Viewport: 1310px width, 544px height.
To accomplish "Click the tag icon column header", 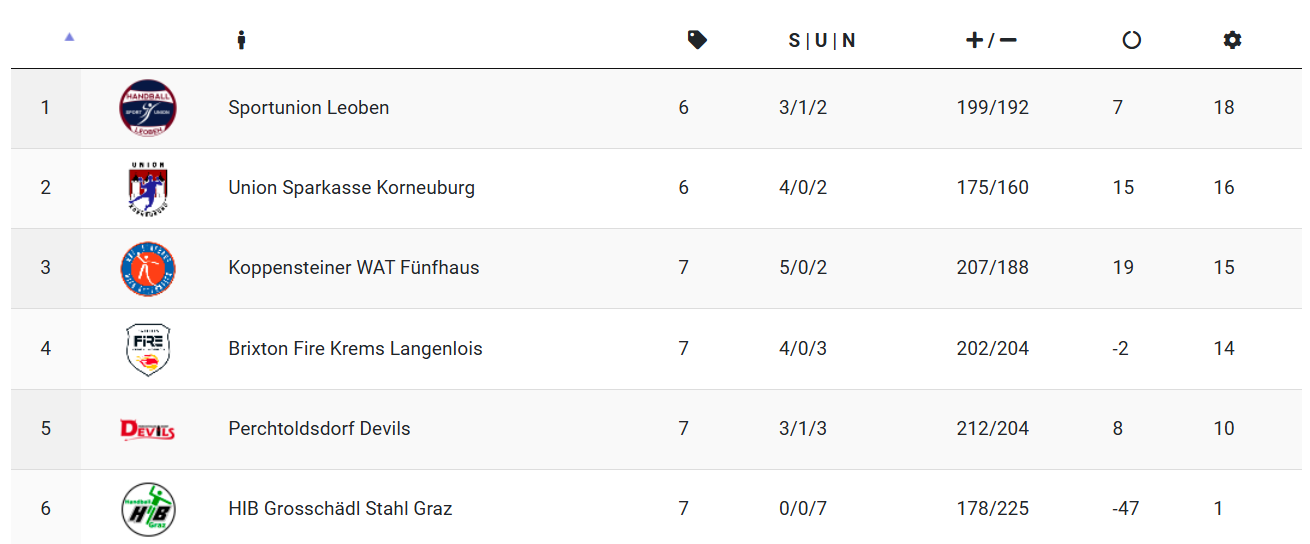I will pyautogui.click(x=697, y=40).
